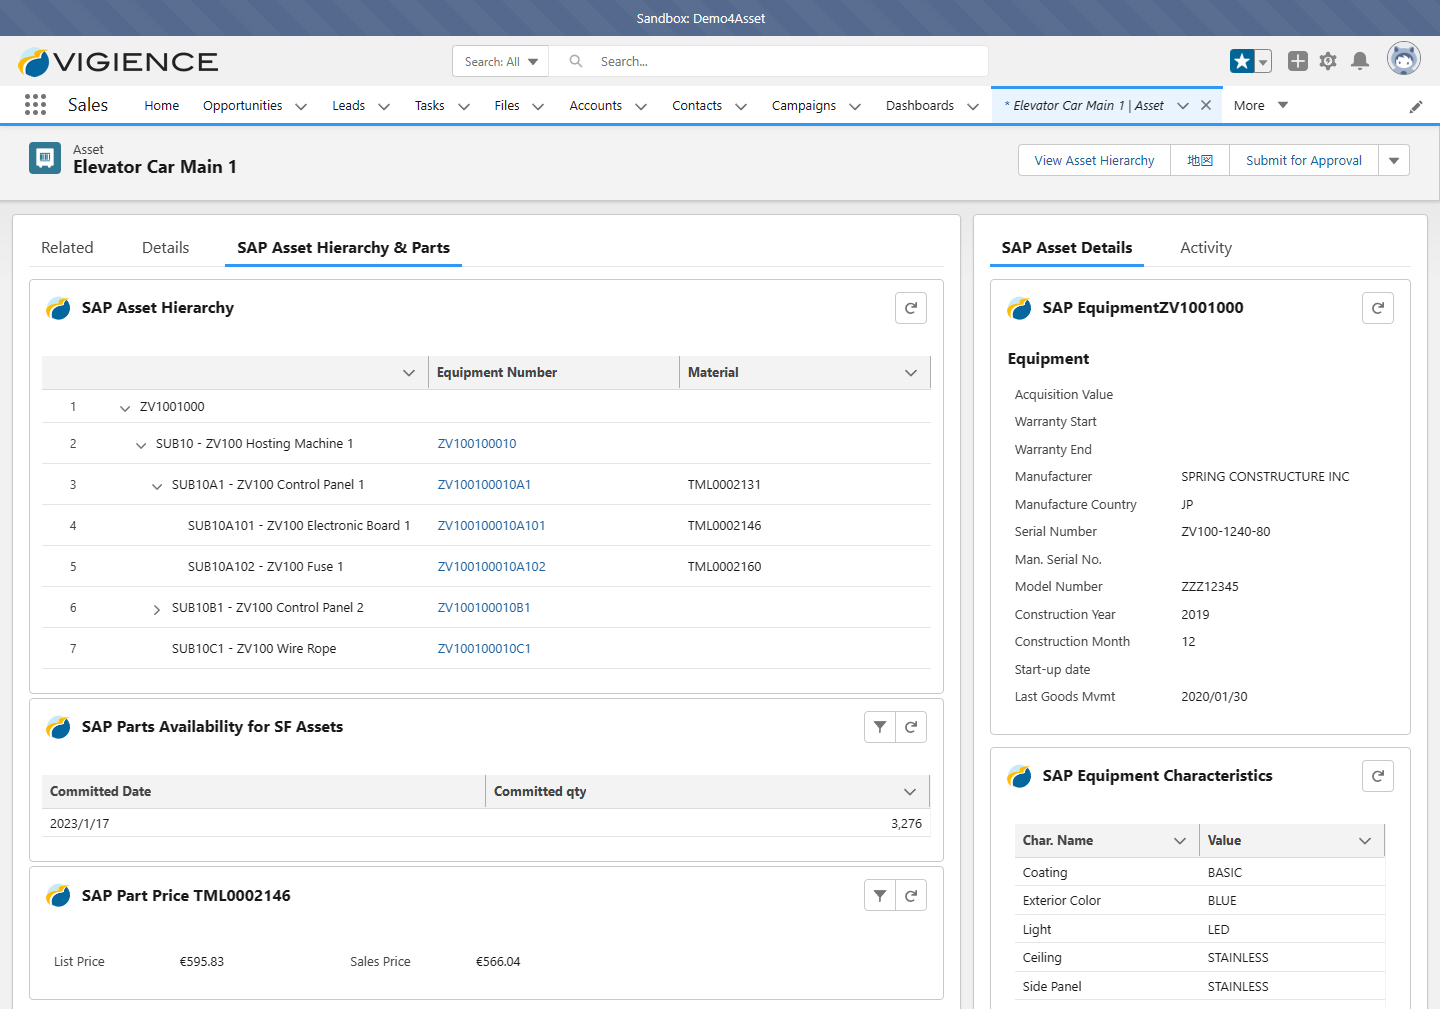The width and height of the screenshot is (1440, 1009).
Task: Open the Dashboards tab dropdown chevron
Action: 973,106
